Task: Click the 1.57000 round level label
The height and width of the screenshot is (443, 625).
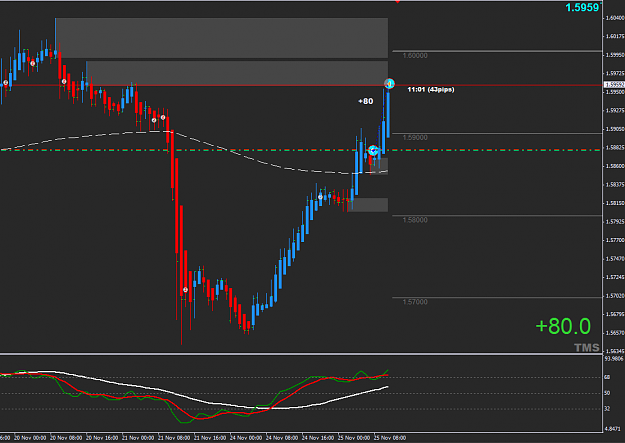Action: [415, 302]
